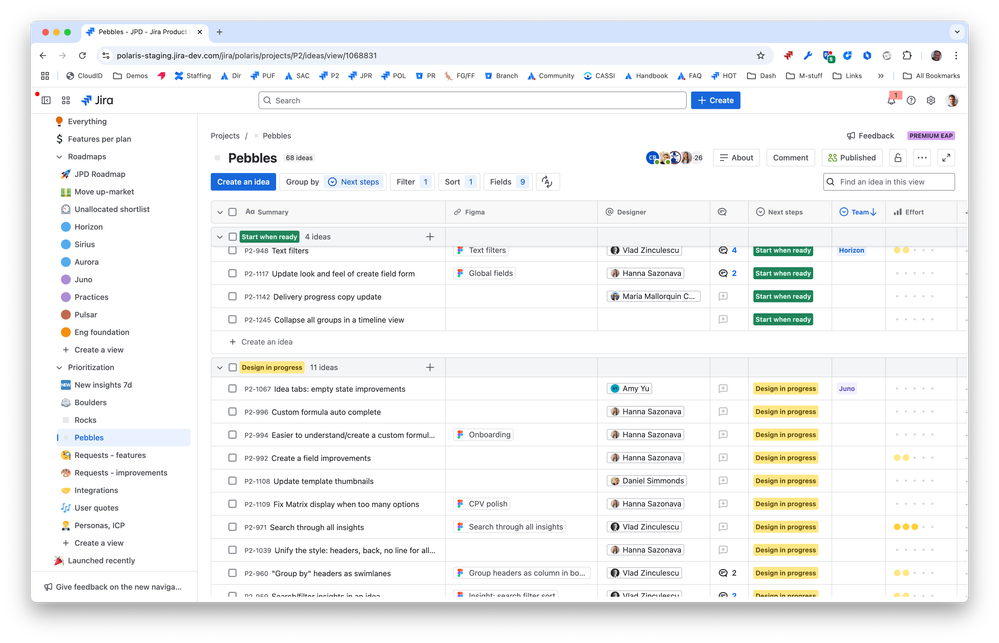
Task: Open the more actions ellipsis menu
Action: [922, 157]
